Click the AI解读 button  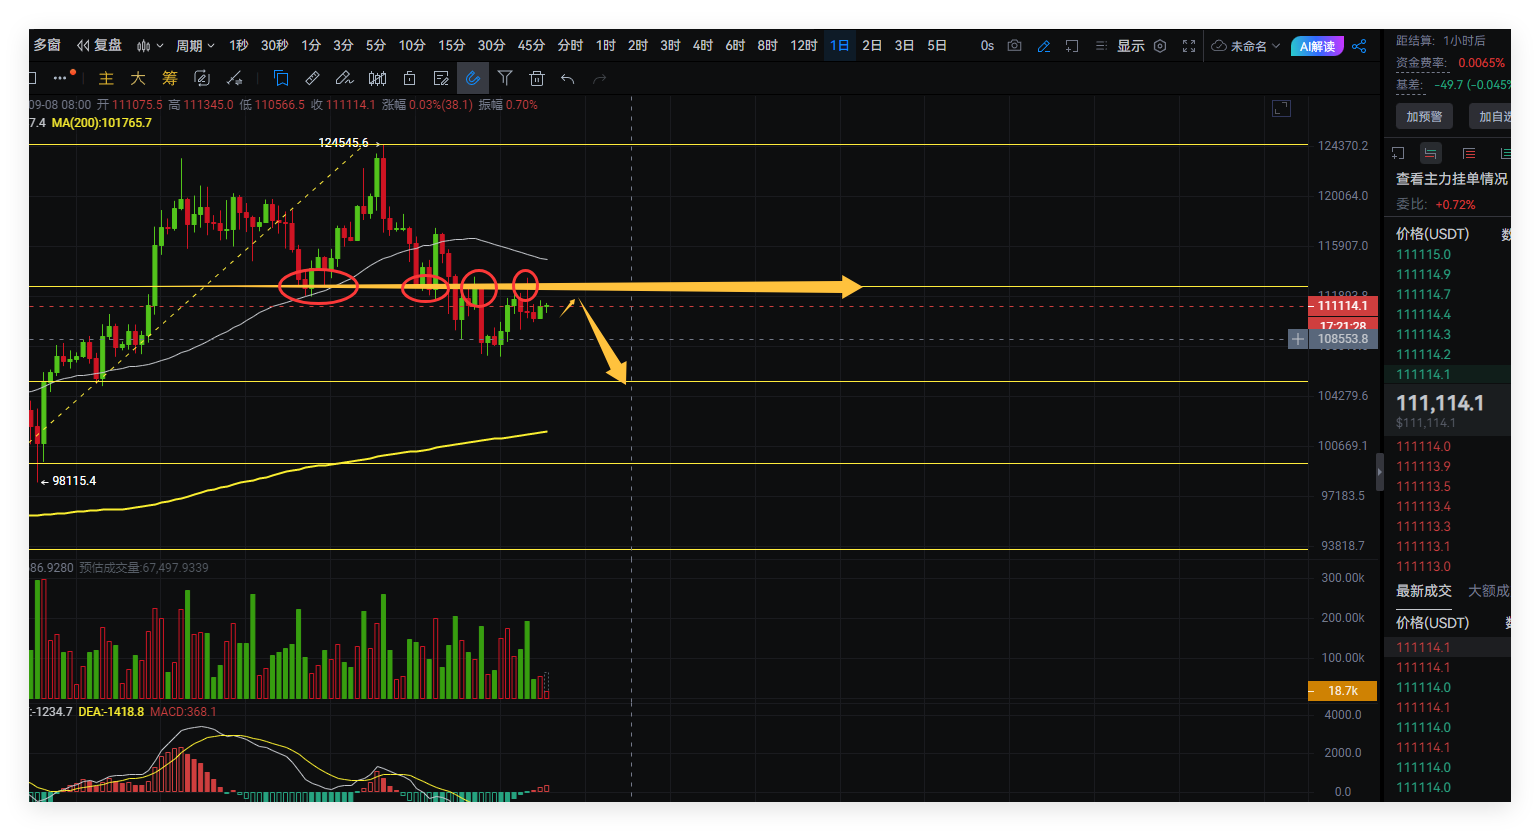point(1317,46)
